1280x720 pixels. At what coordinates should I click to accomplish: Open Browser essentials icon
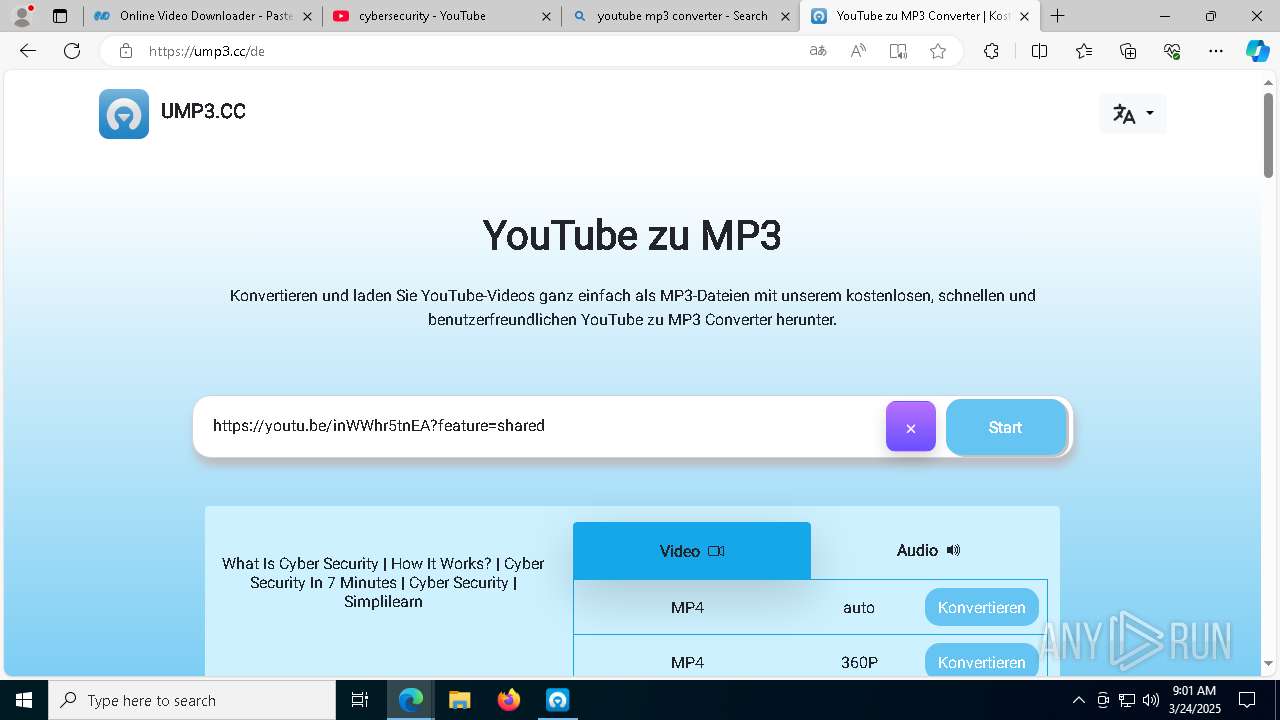1172,51
